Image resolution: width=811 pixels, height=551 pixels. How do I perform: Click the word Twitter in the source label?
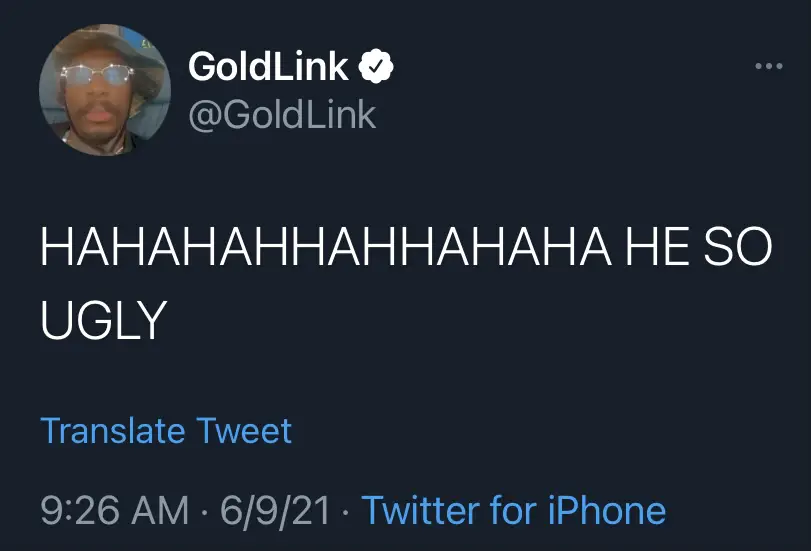point(419,510)
